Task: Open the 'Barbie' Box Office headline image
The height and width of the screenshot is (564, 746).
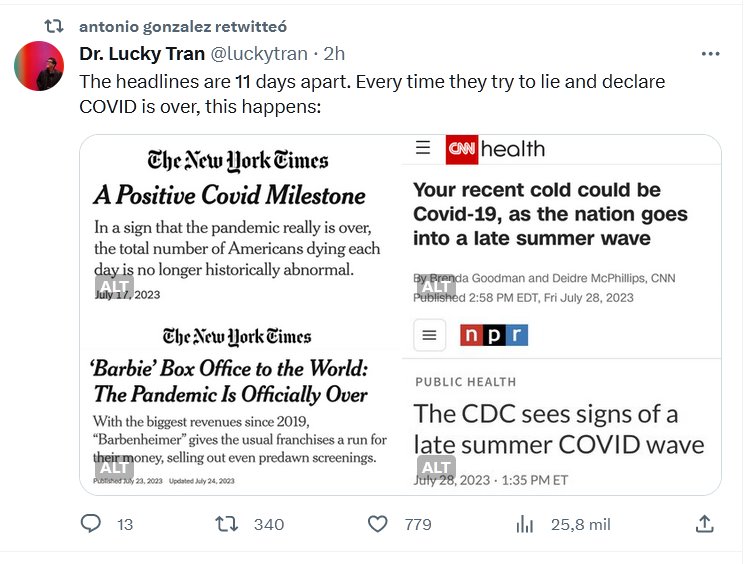Action: coord(240,400)
